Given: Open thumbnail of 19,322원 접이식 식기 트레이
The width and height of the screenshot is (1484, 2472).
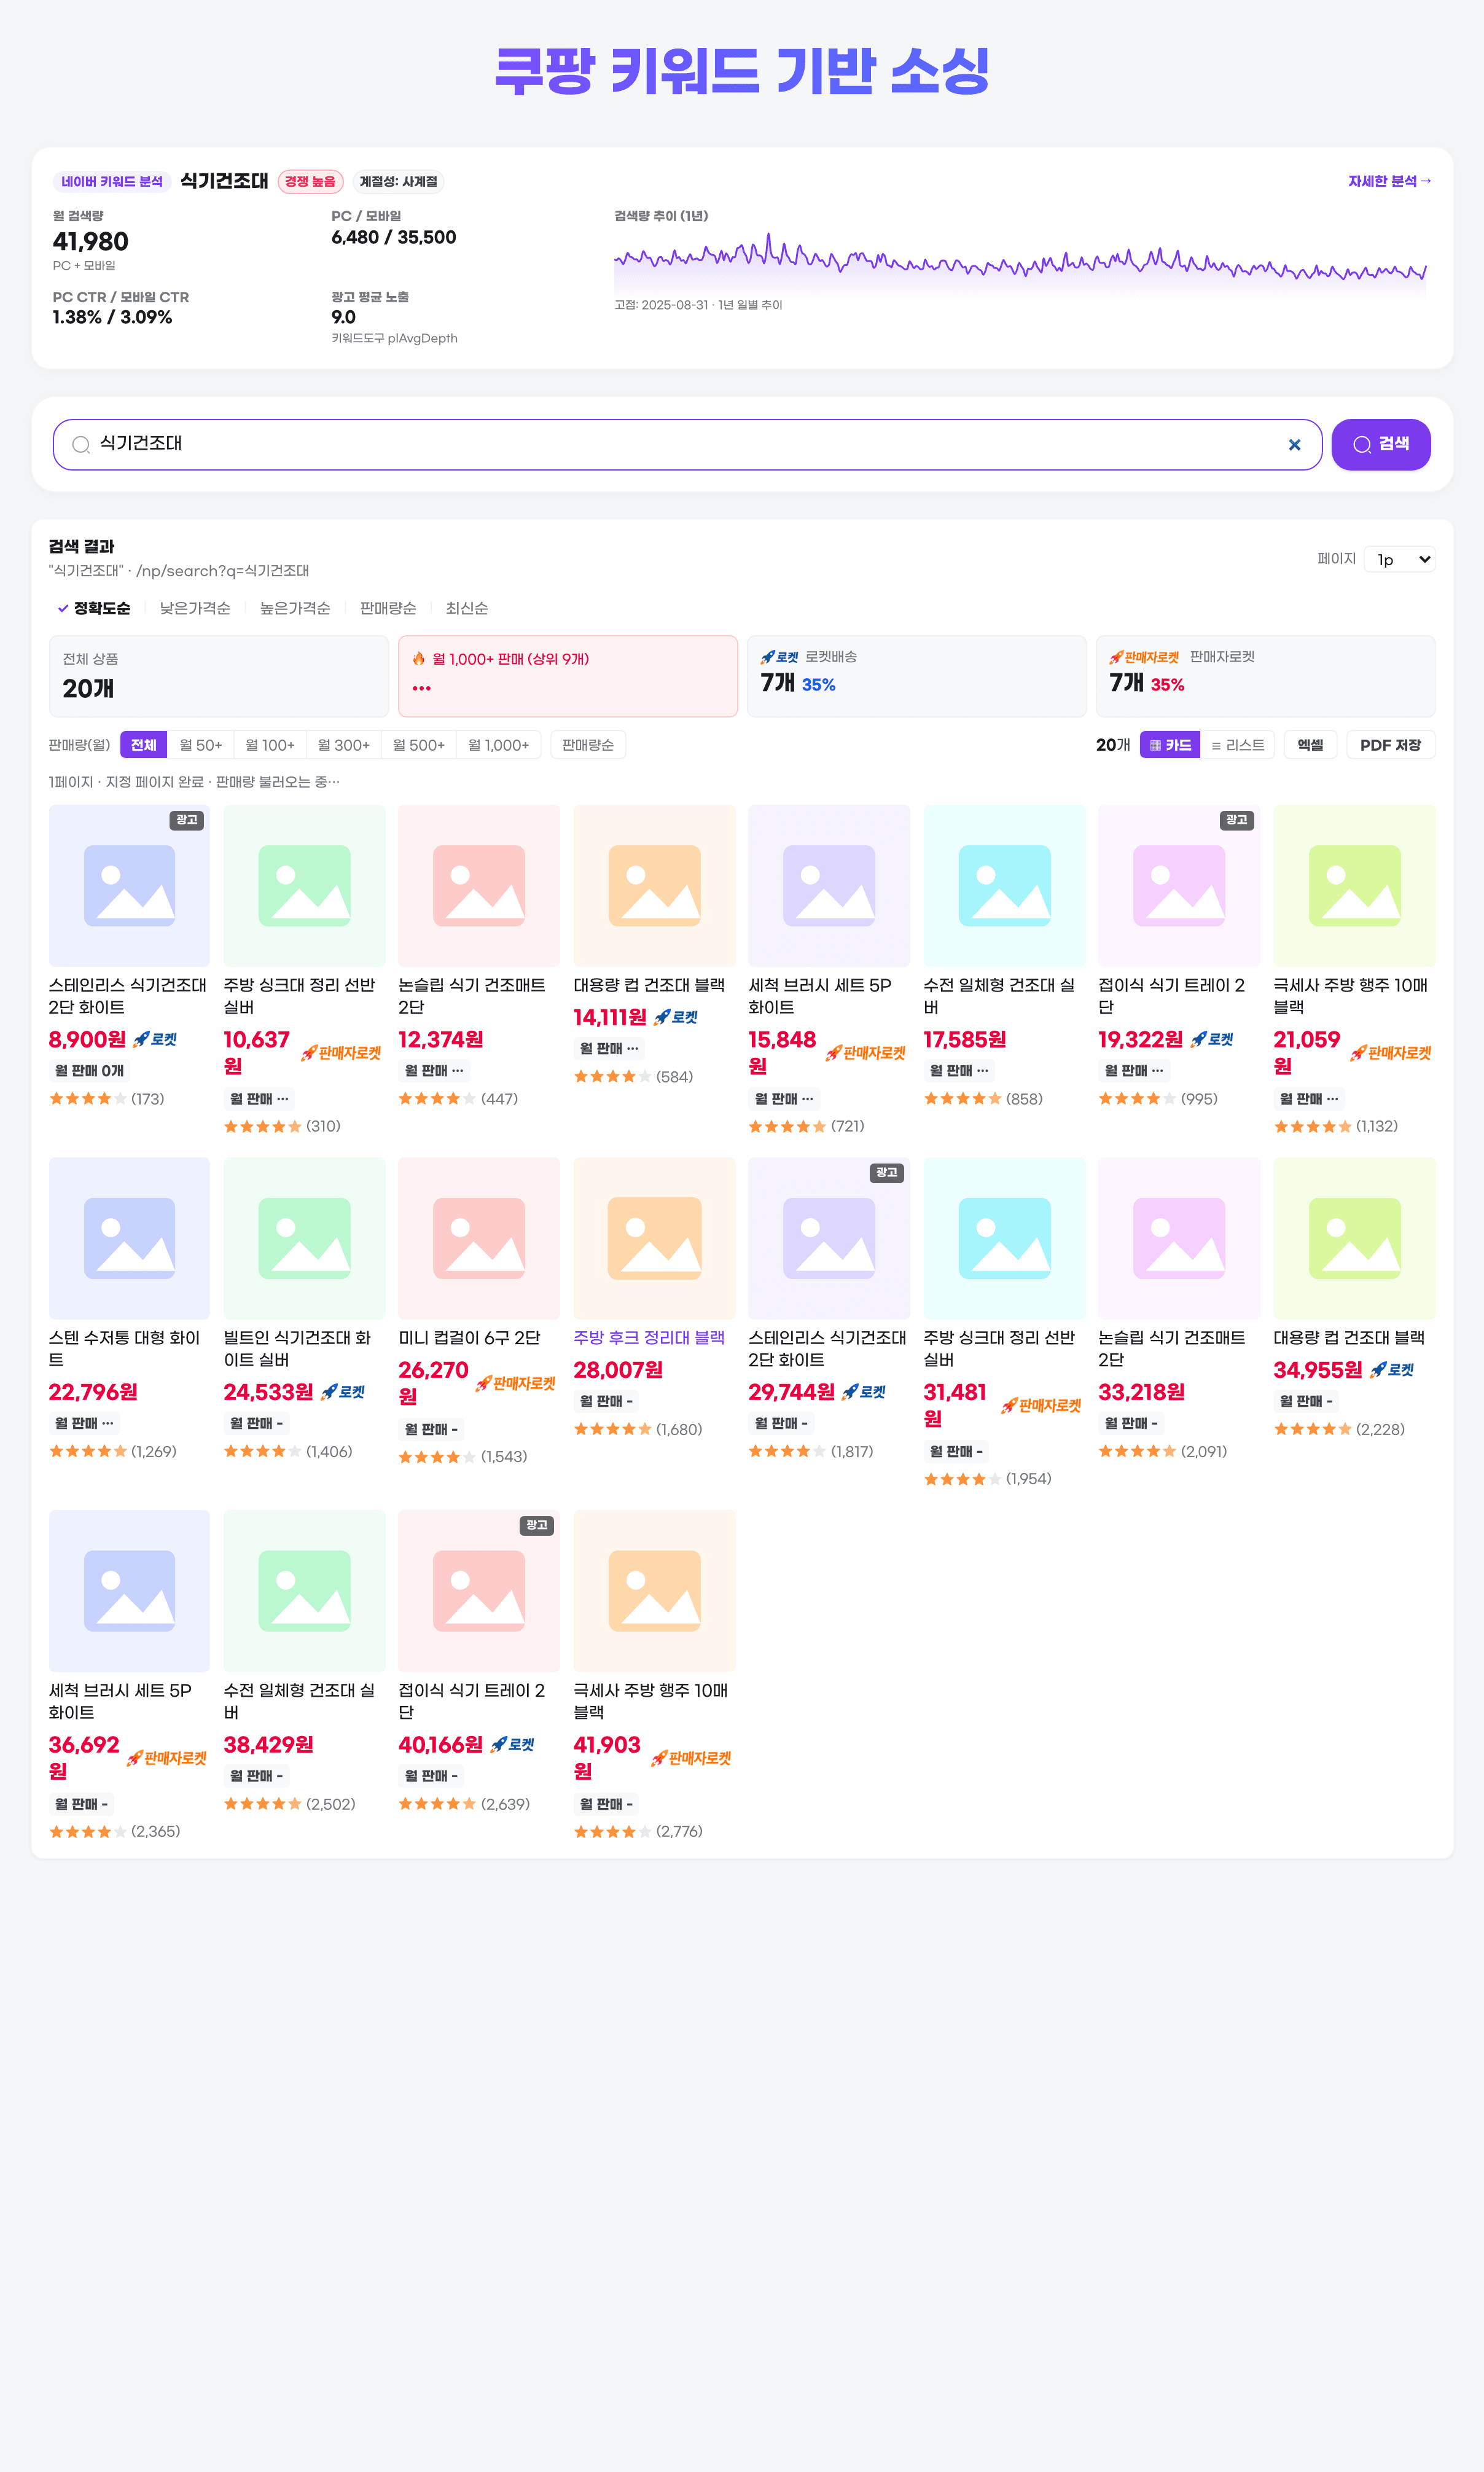Looking at the screenshot, I should coord(1179,886).
